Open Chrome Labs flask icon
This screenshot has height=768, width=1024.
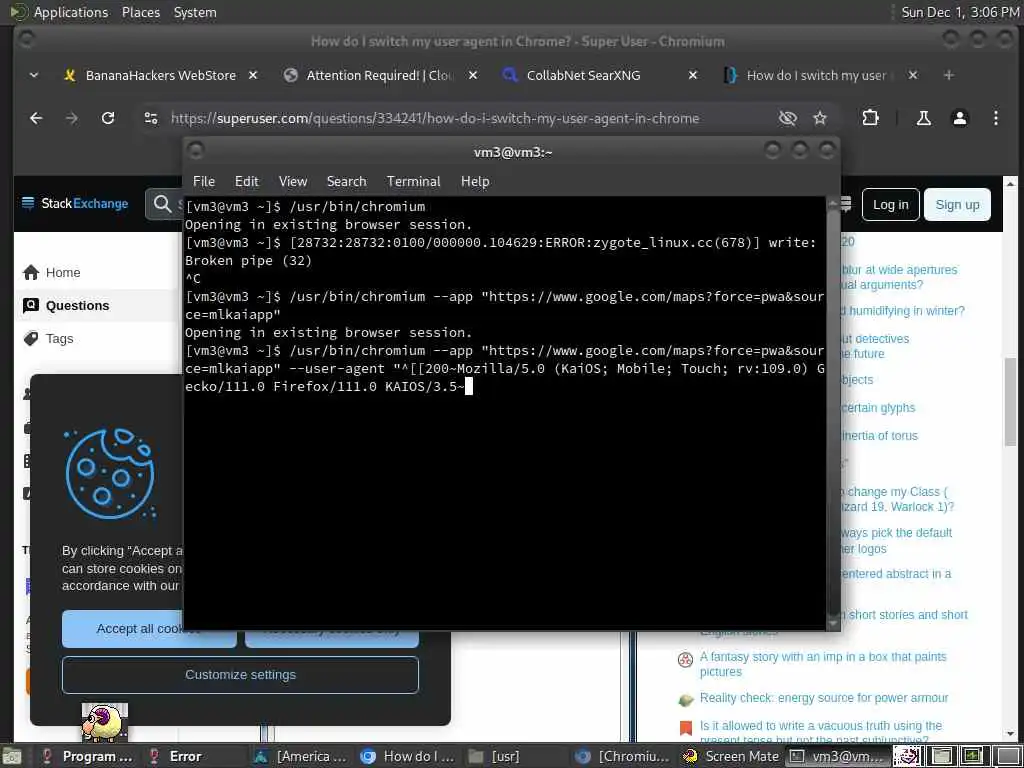point(923,118)
